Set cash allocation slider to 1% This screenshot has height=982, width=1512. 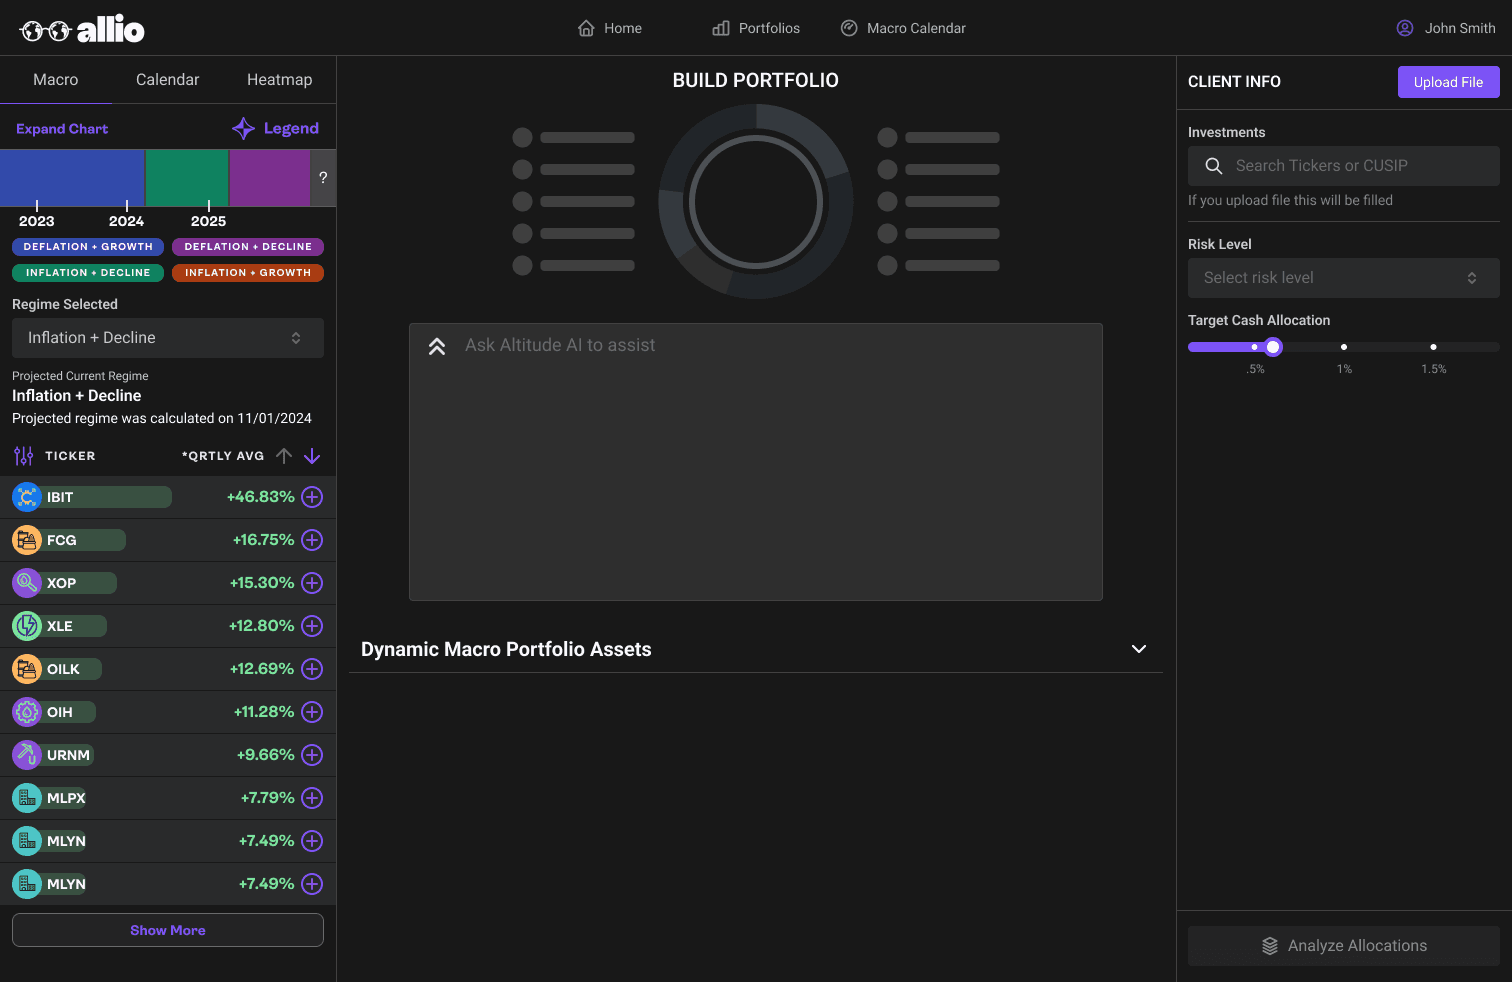coord(1344,347)
